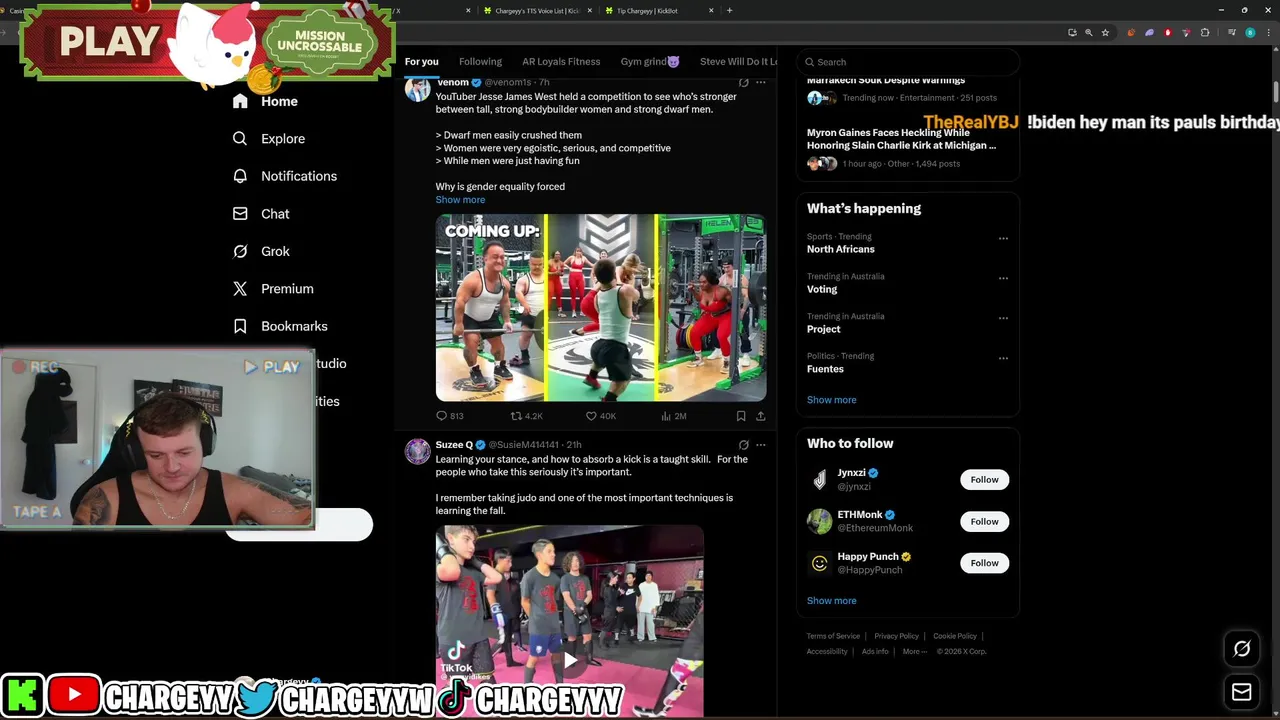This screenshot has width=1280, height=720.
Task: Open Cookie Policy footer link
Action: [x=955, y=636]
